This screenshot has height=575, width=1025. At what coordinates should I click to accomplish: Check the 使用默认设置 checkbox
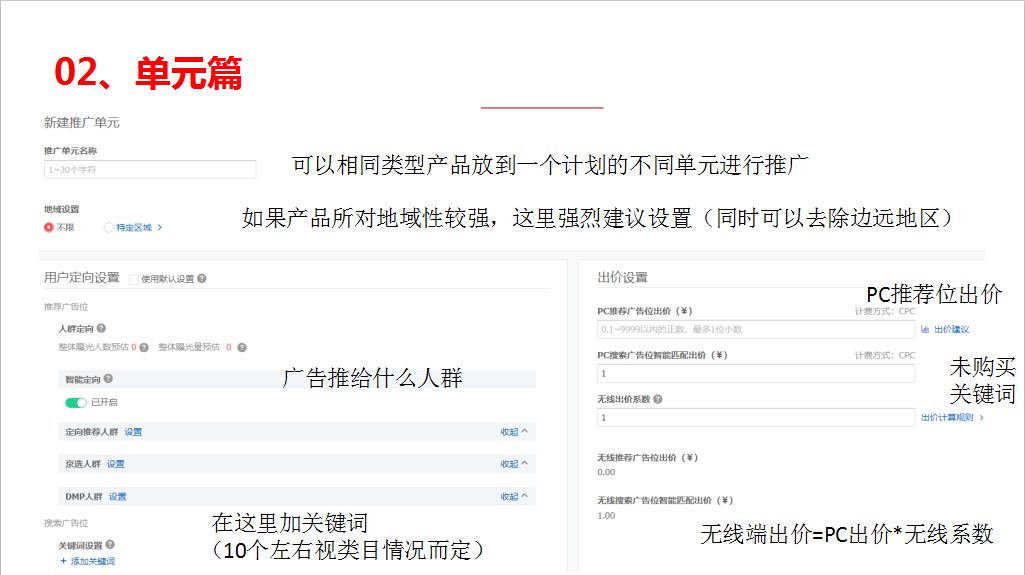tap(134, 279)
